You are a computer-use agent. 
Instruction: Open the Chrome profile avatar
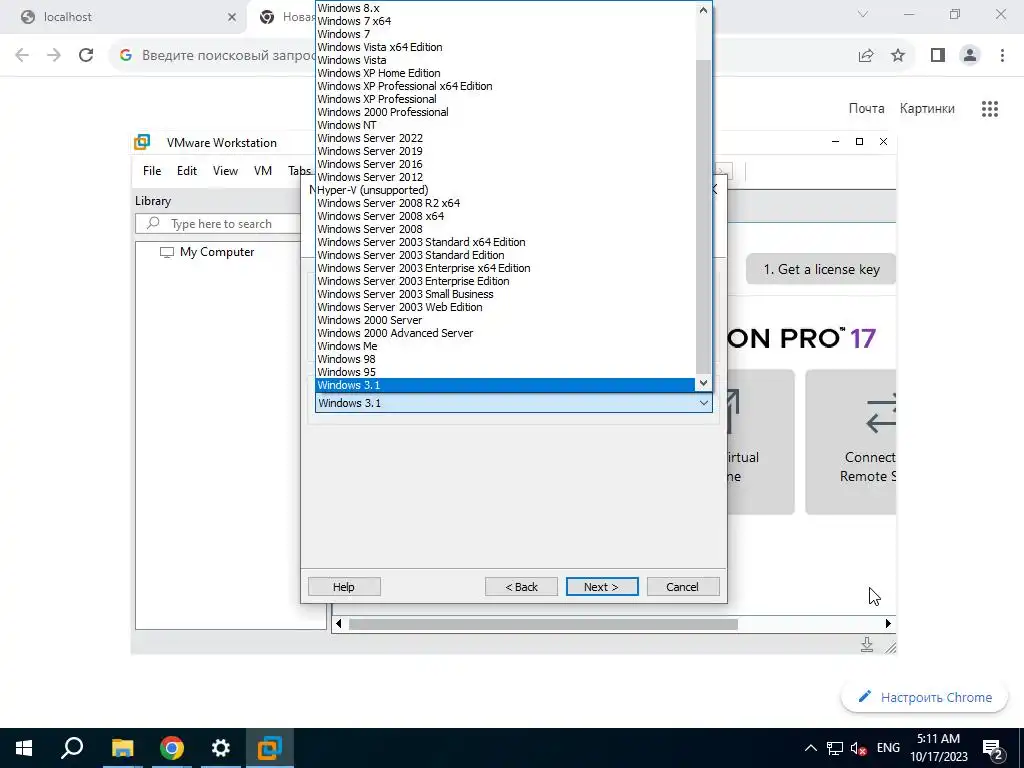[970, 56]
